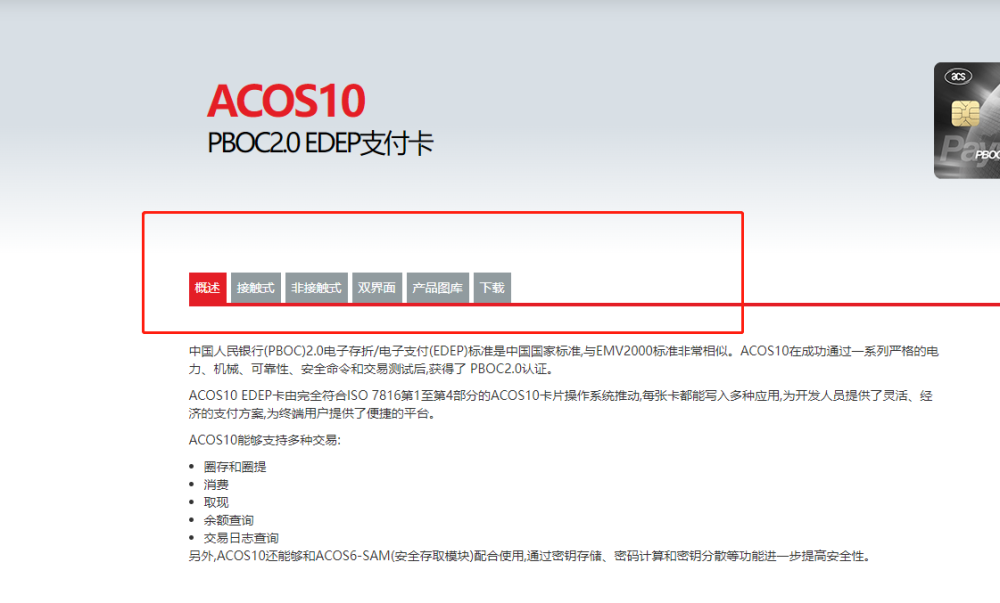This screenshot has height=603, width=1000.
Task: Select the 概述 tab
Action: tap(207, 288)
